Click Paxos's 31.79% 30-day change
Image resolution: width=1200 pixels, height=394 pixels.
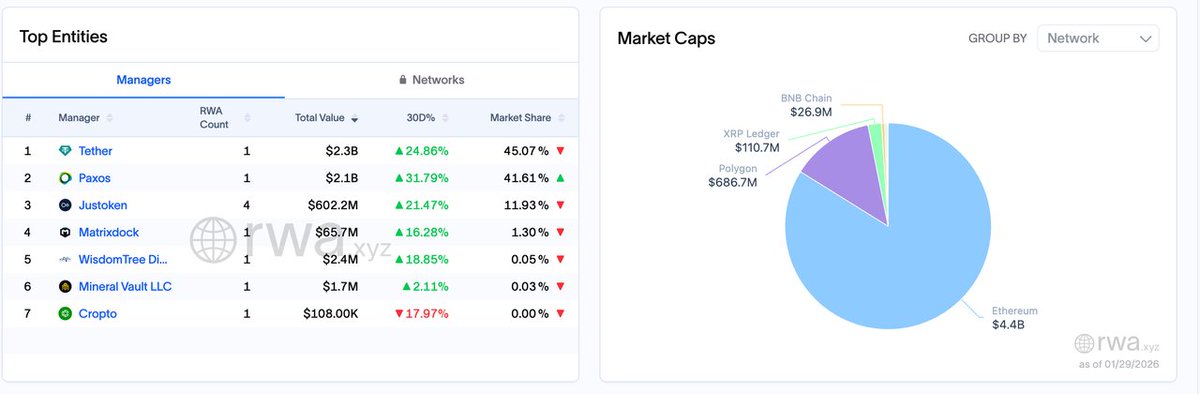click(x=421, y=178)
